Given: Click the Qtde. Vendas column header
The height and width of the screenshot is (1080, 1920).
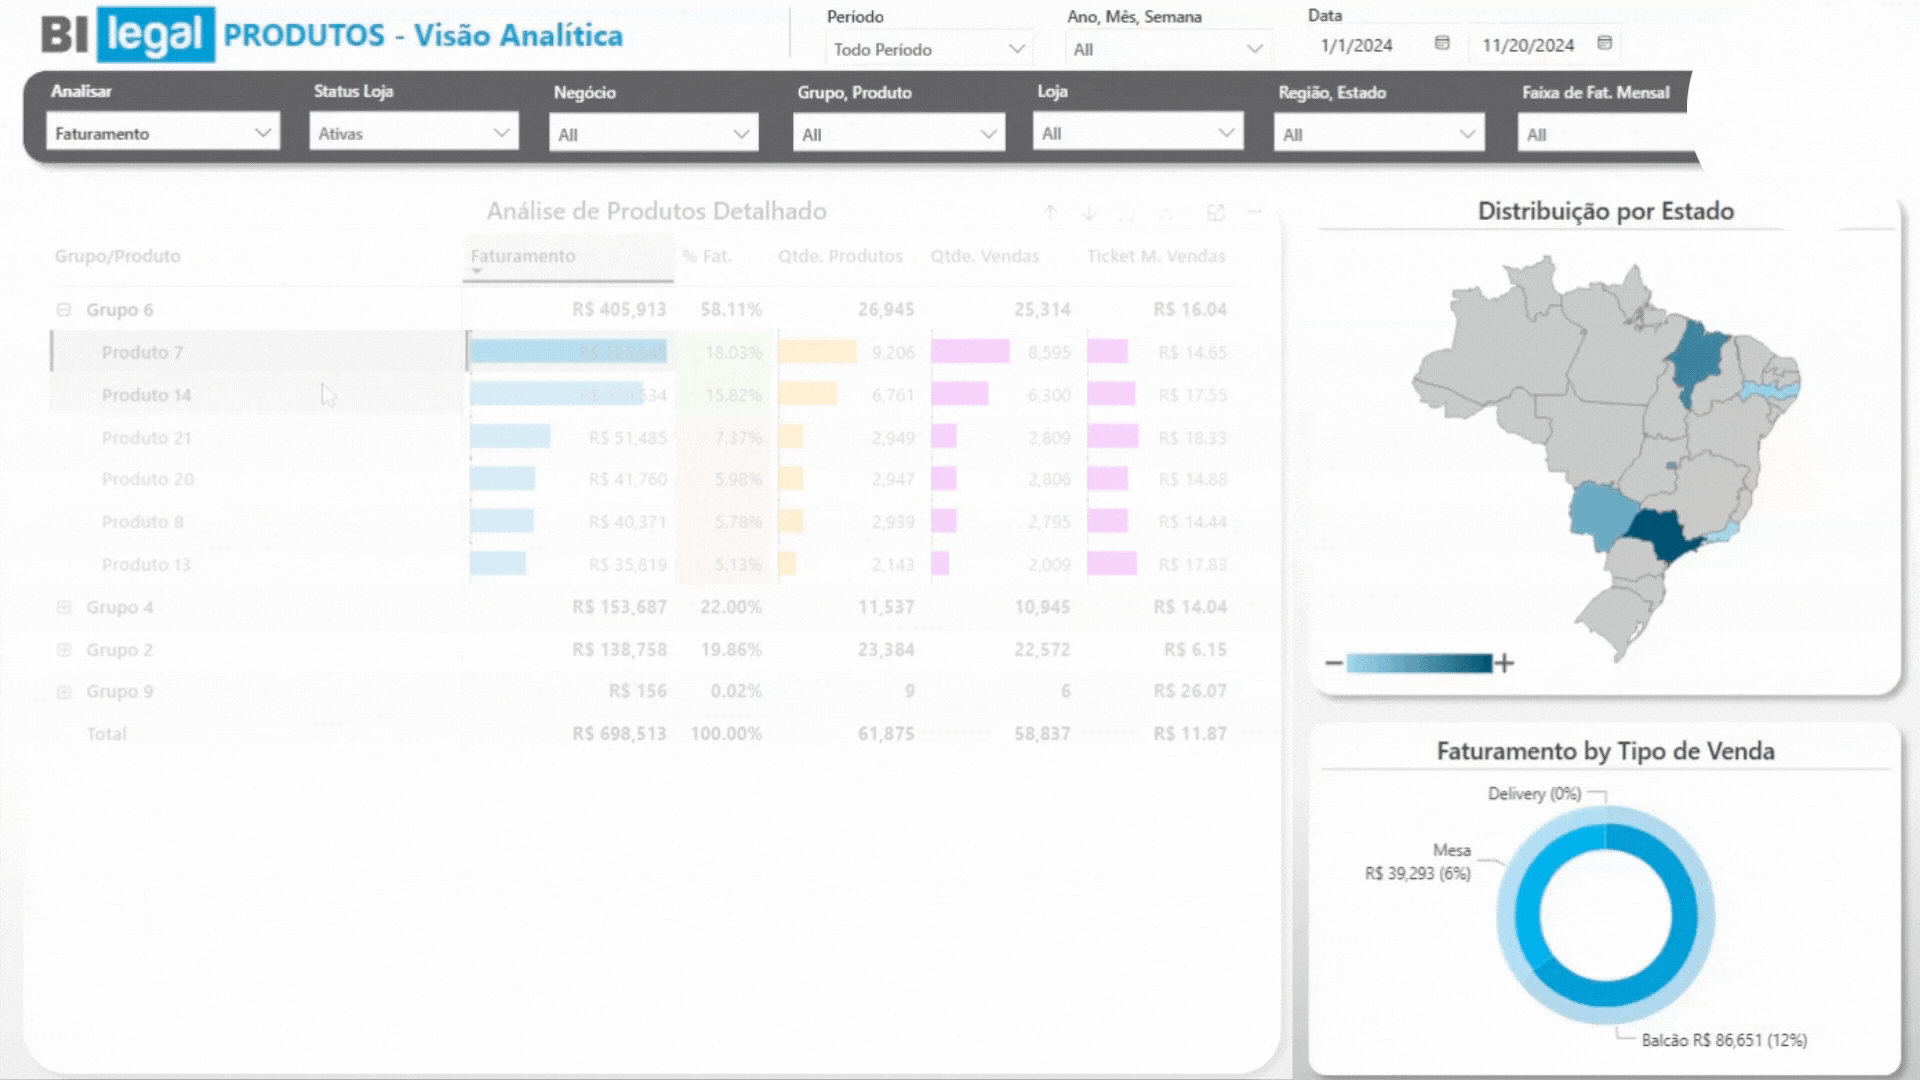Looking at the screenshot, I should point(984,256).
